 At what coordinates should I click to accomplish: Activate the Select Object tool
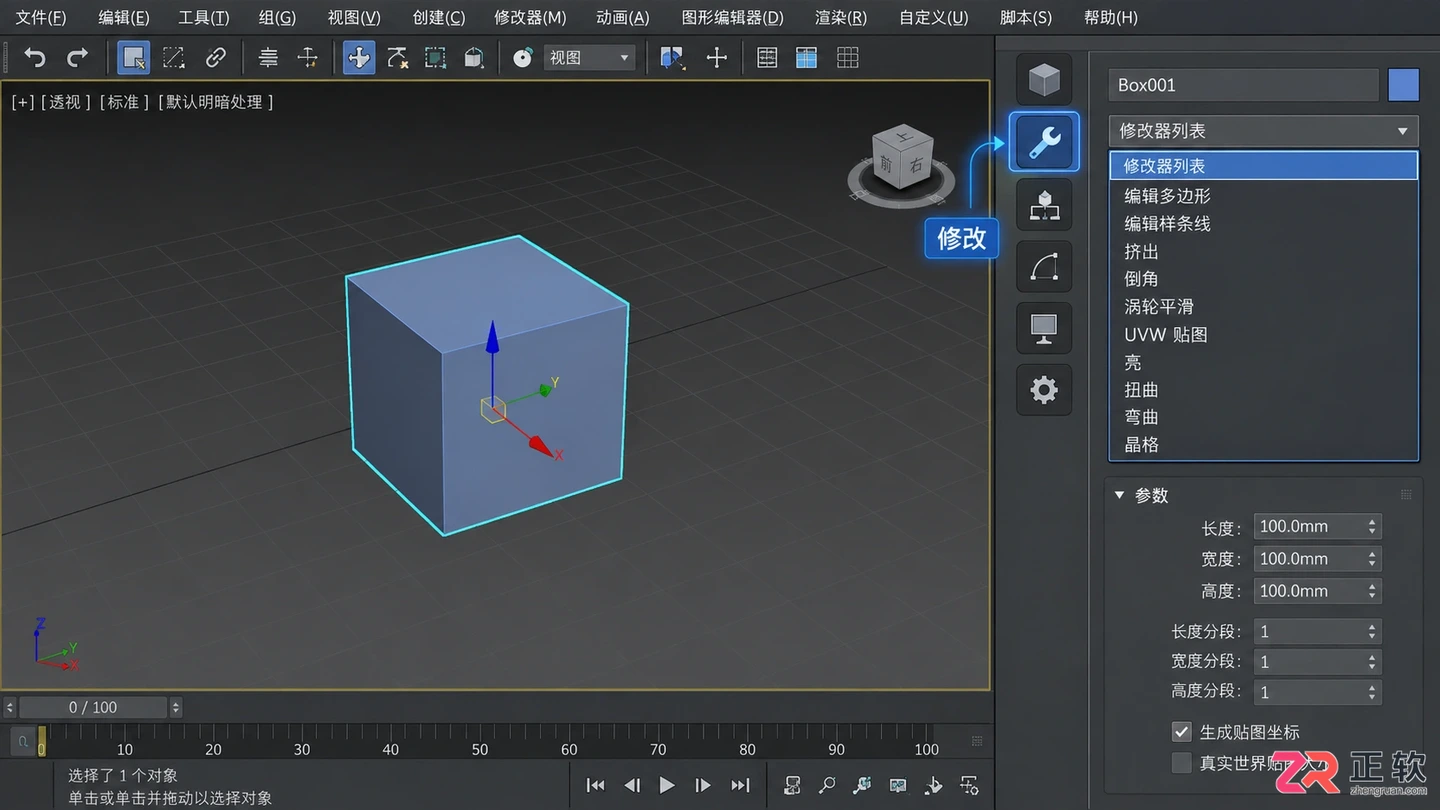tap(133, 58)
